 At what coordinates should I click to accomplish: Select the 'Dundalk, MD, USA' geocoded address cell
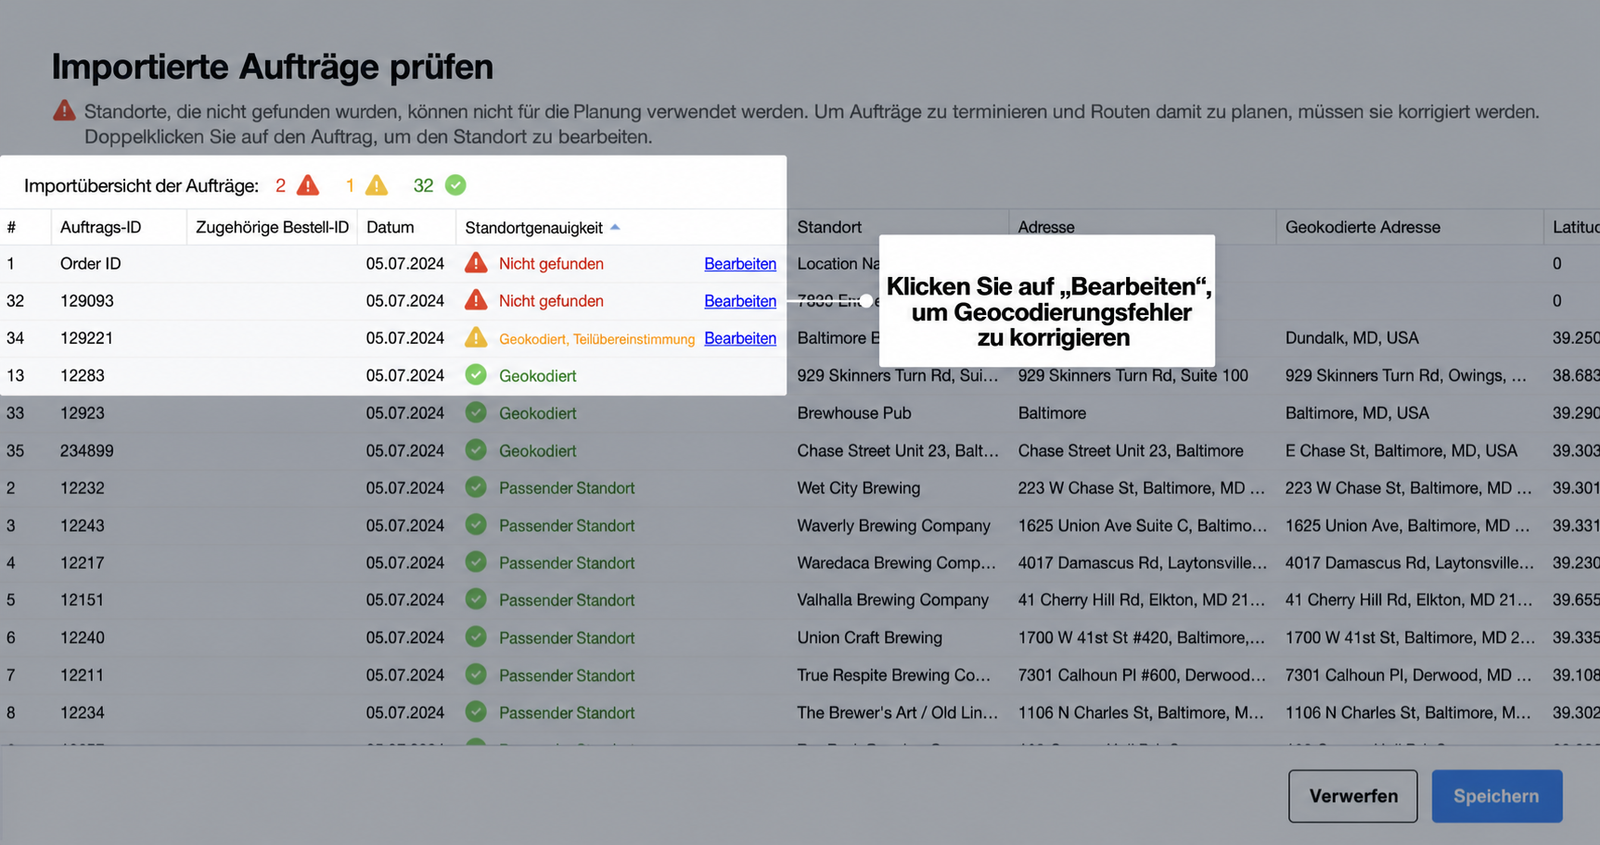[x=1352, y=338]
